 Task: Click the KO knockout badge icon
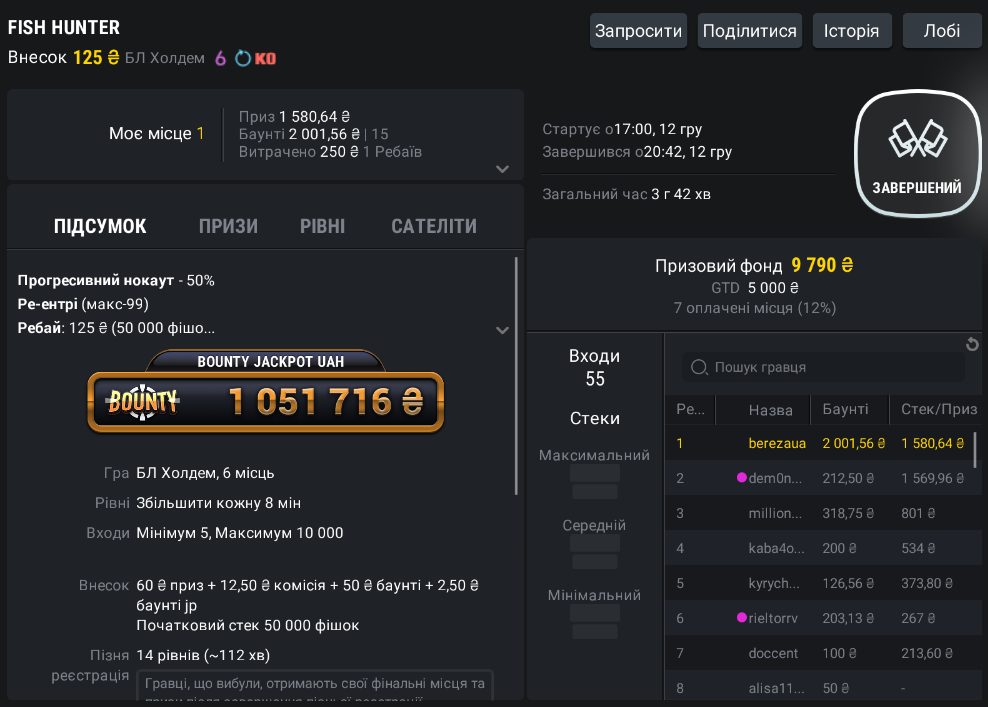[x=265, y=58]
